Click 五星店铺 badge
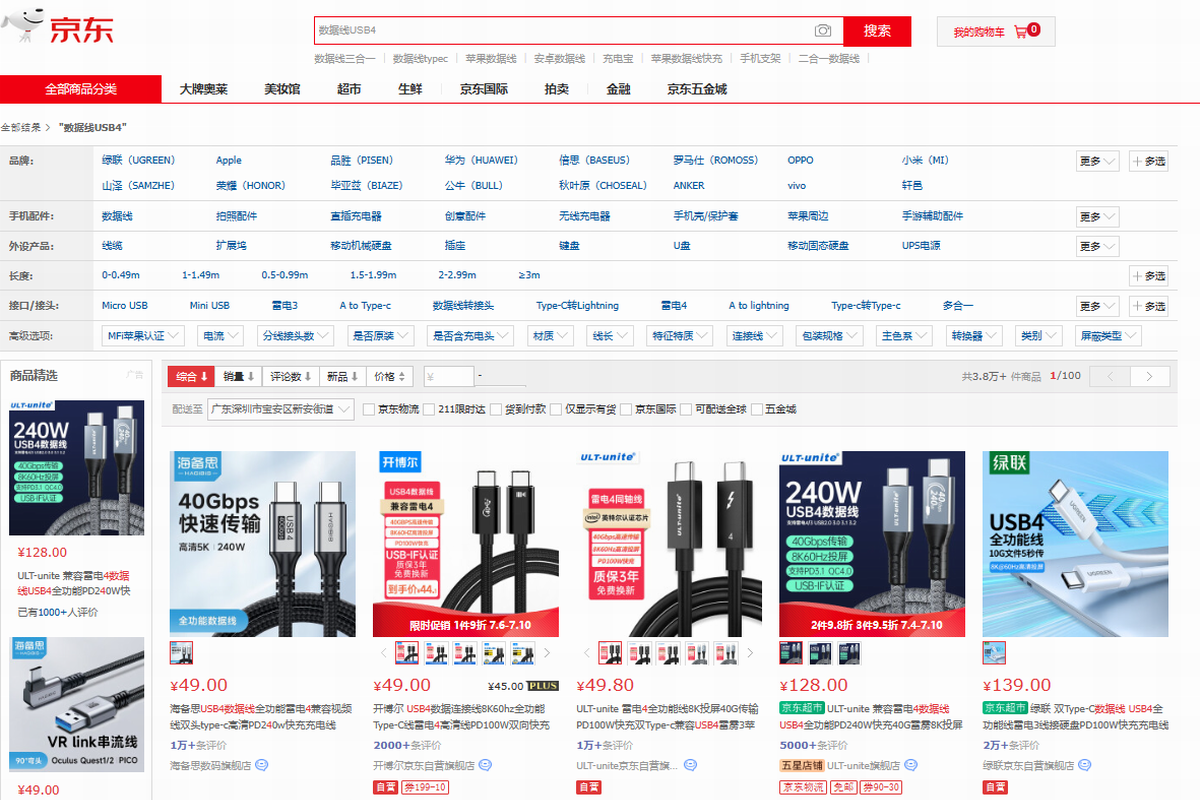1200x800 pixels. [801, 765]
